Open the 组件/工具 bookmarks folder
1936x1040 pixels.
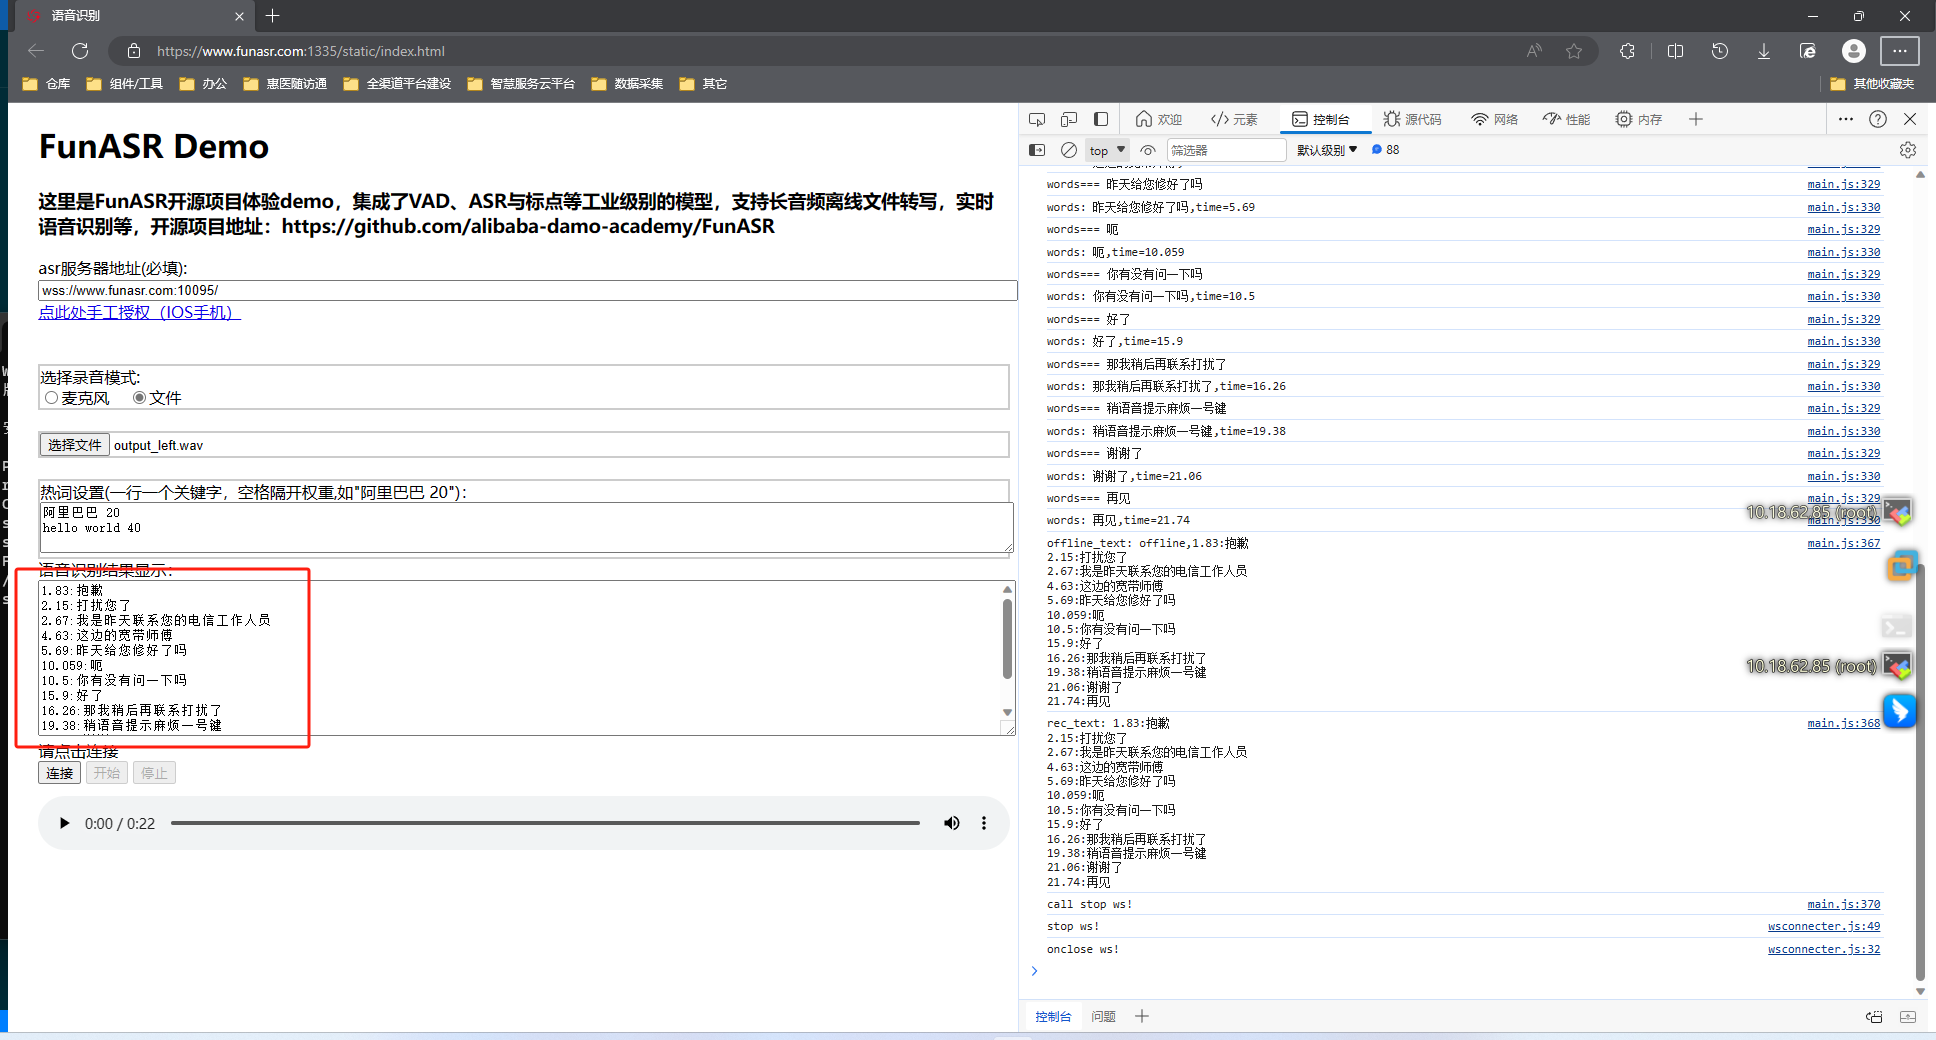pos(124,84)
